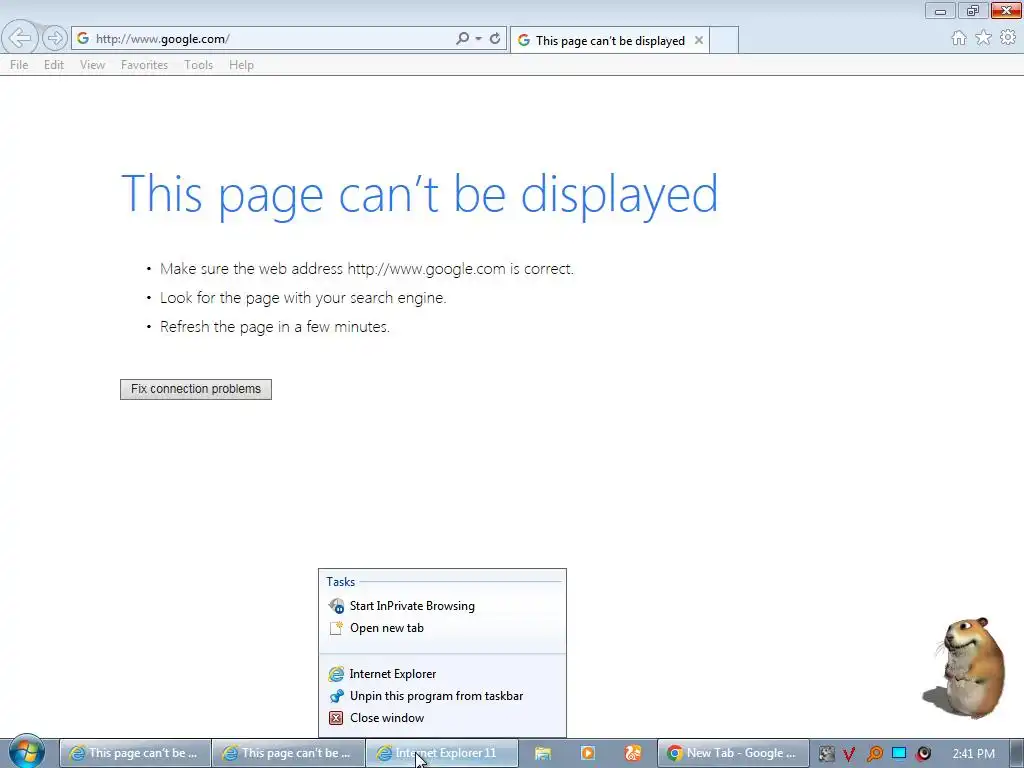Click the 2:41 PM system clock
Viewport: 1024px width, 768px height.
pyautogui.click(x=973, y=754)
